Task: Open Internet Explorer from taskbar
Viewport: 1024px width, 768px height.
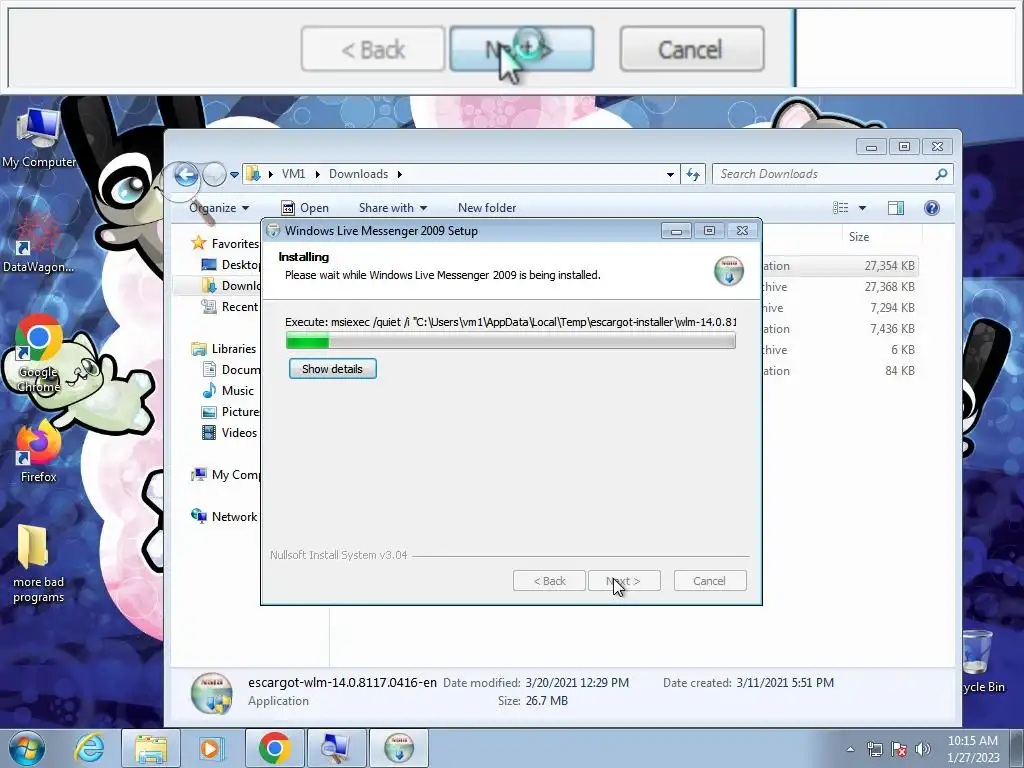Action: coord(89,748)
